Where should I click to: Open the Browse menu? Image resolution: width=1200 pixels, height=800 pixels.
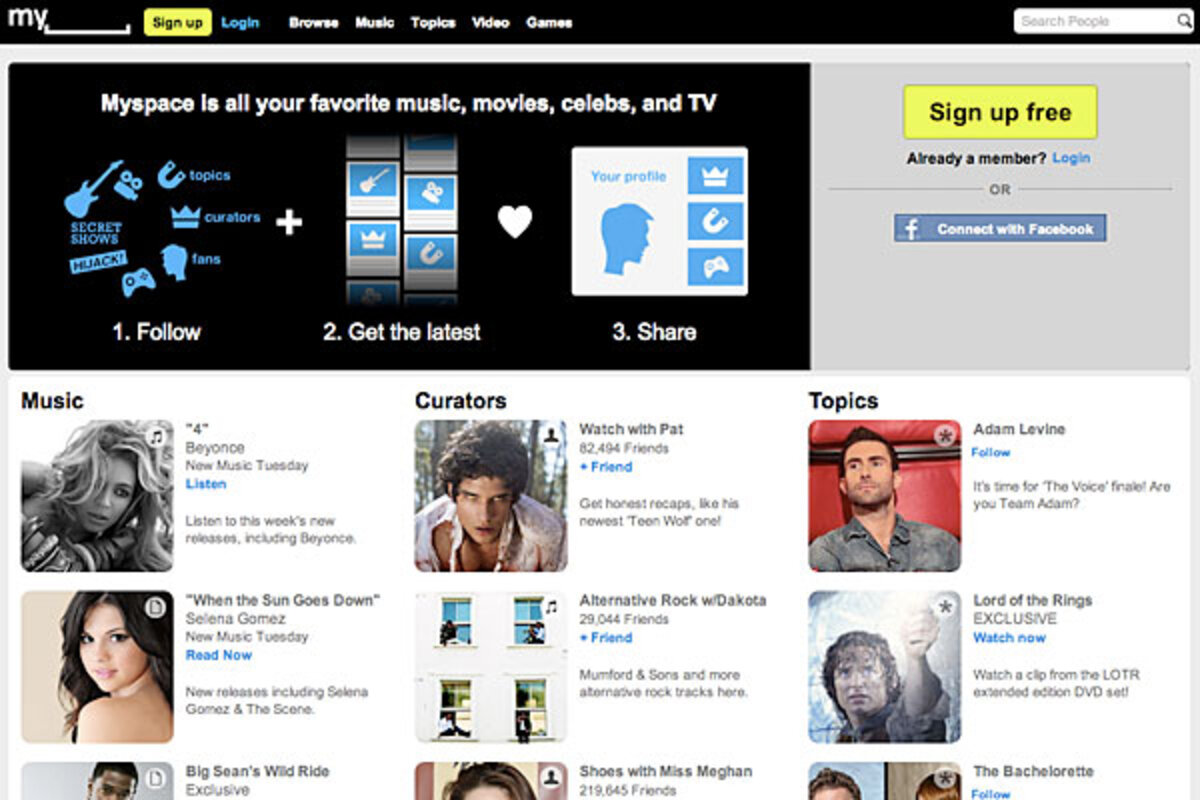(x=314, y=22)
